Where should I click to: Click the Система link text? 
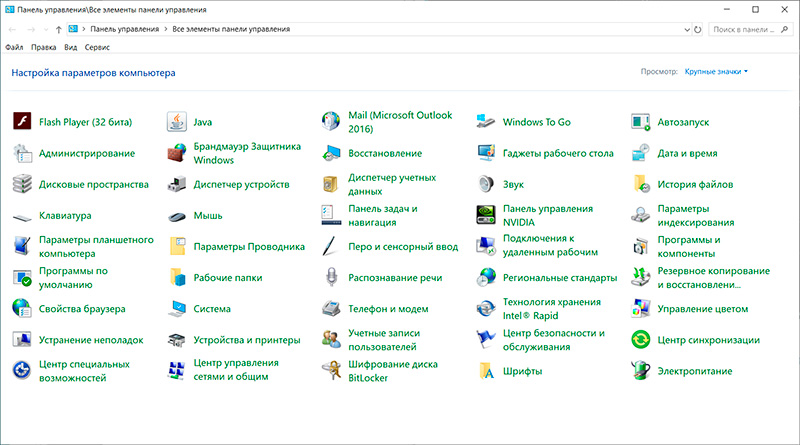point(212,309)
